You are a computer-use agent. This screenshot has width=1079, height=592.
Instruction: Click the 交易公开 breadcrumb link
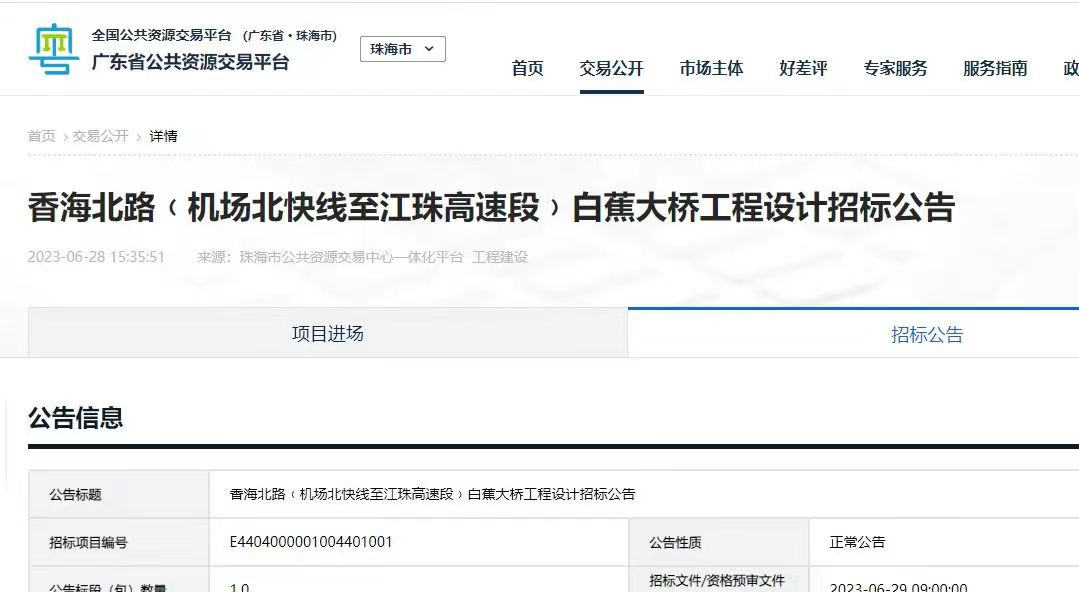pyautogui.click(x=100, y=136)
